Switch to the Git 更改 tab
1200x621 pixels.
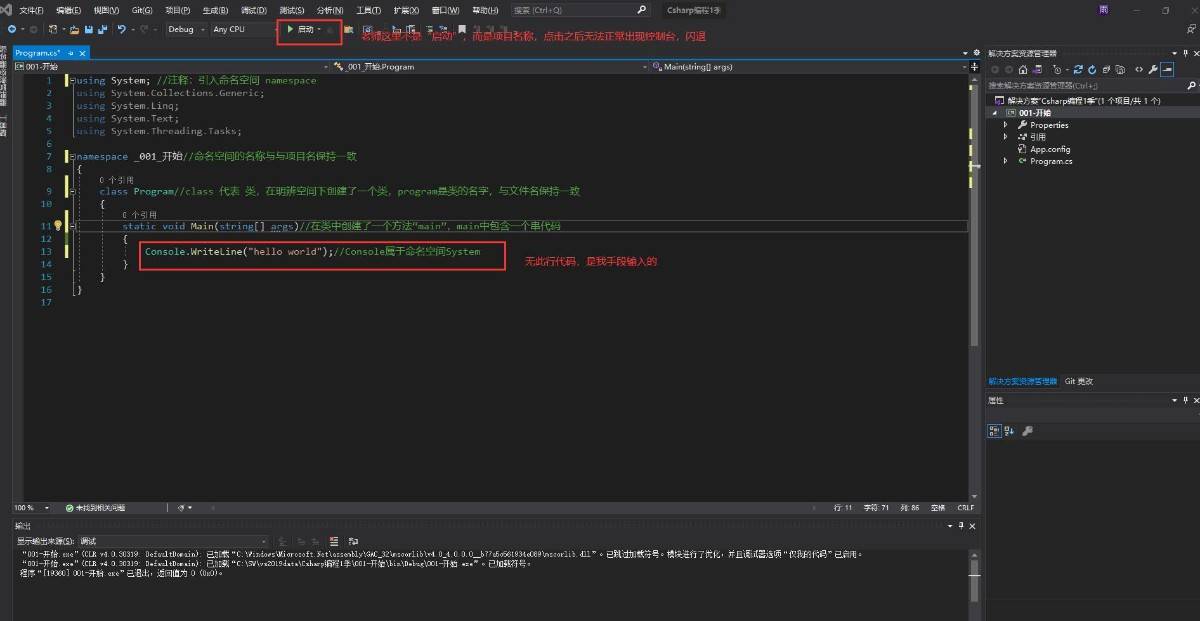(1079, 381)
